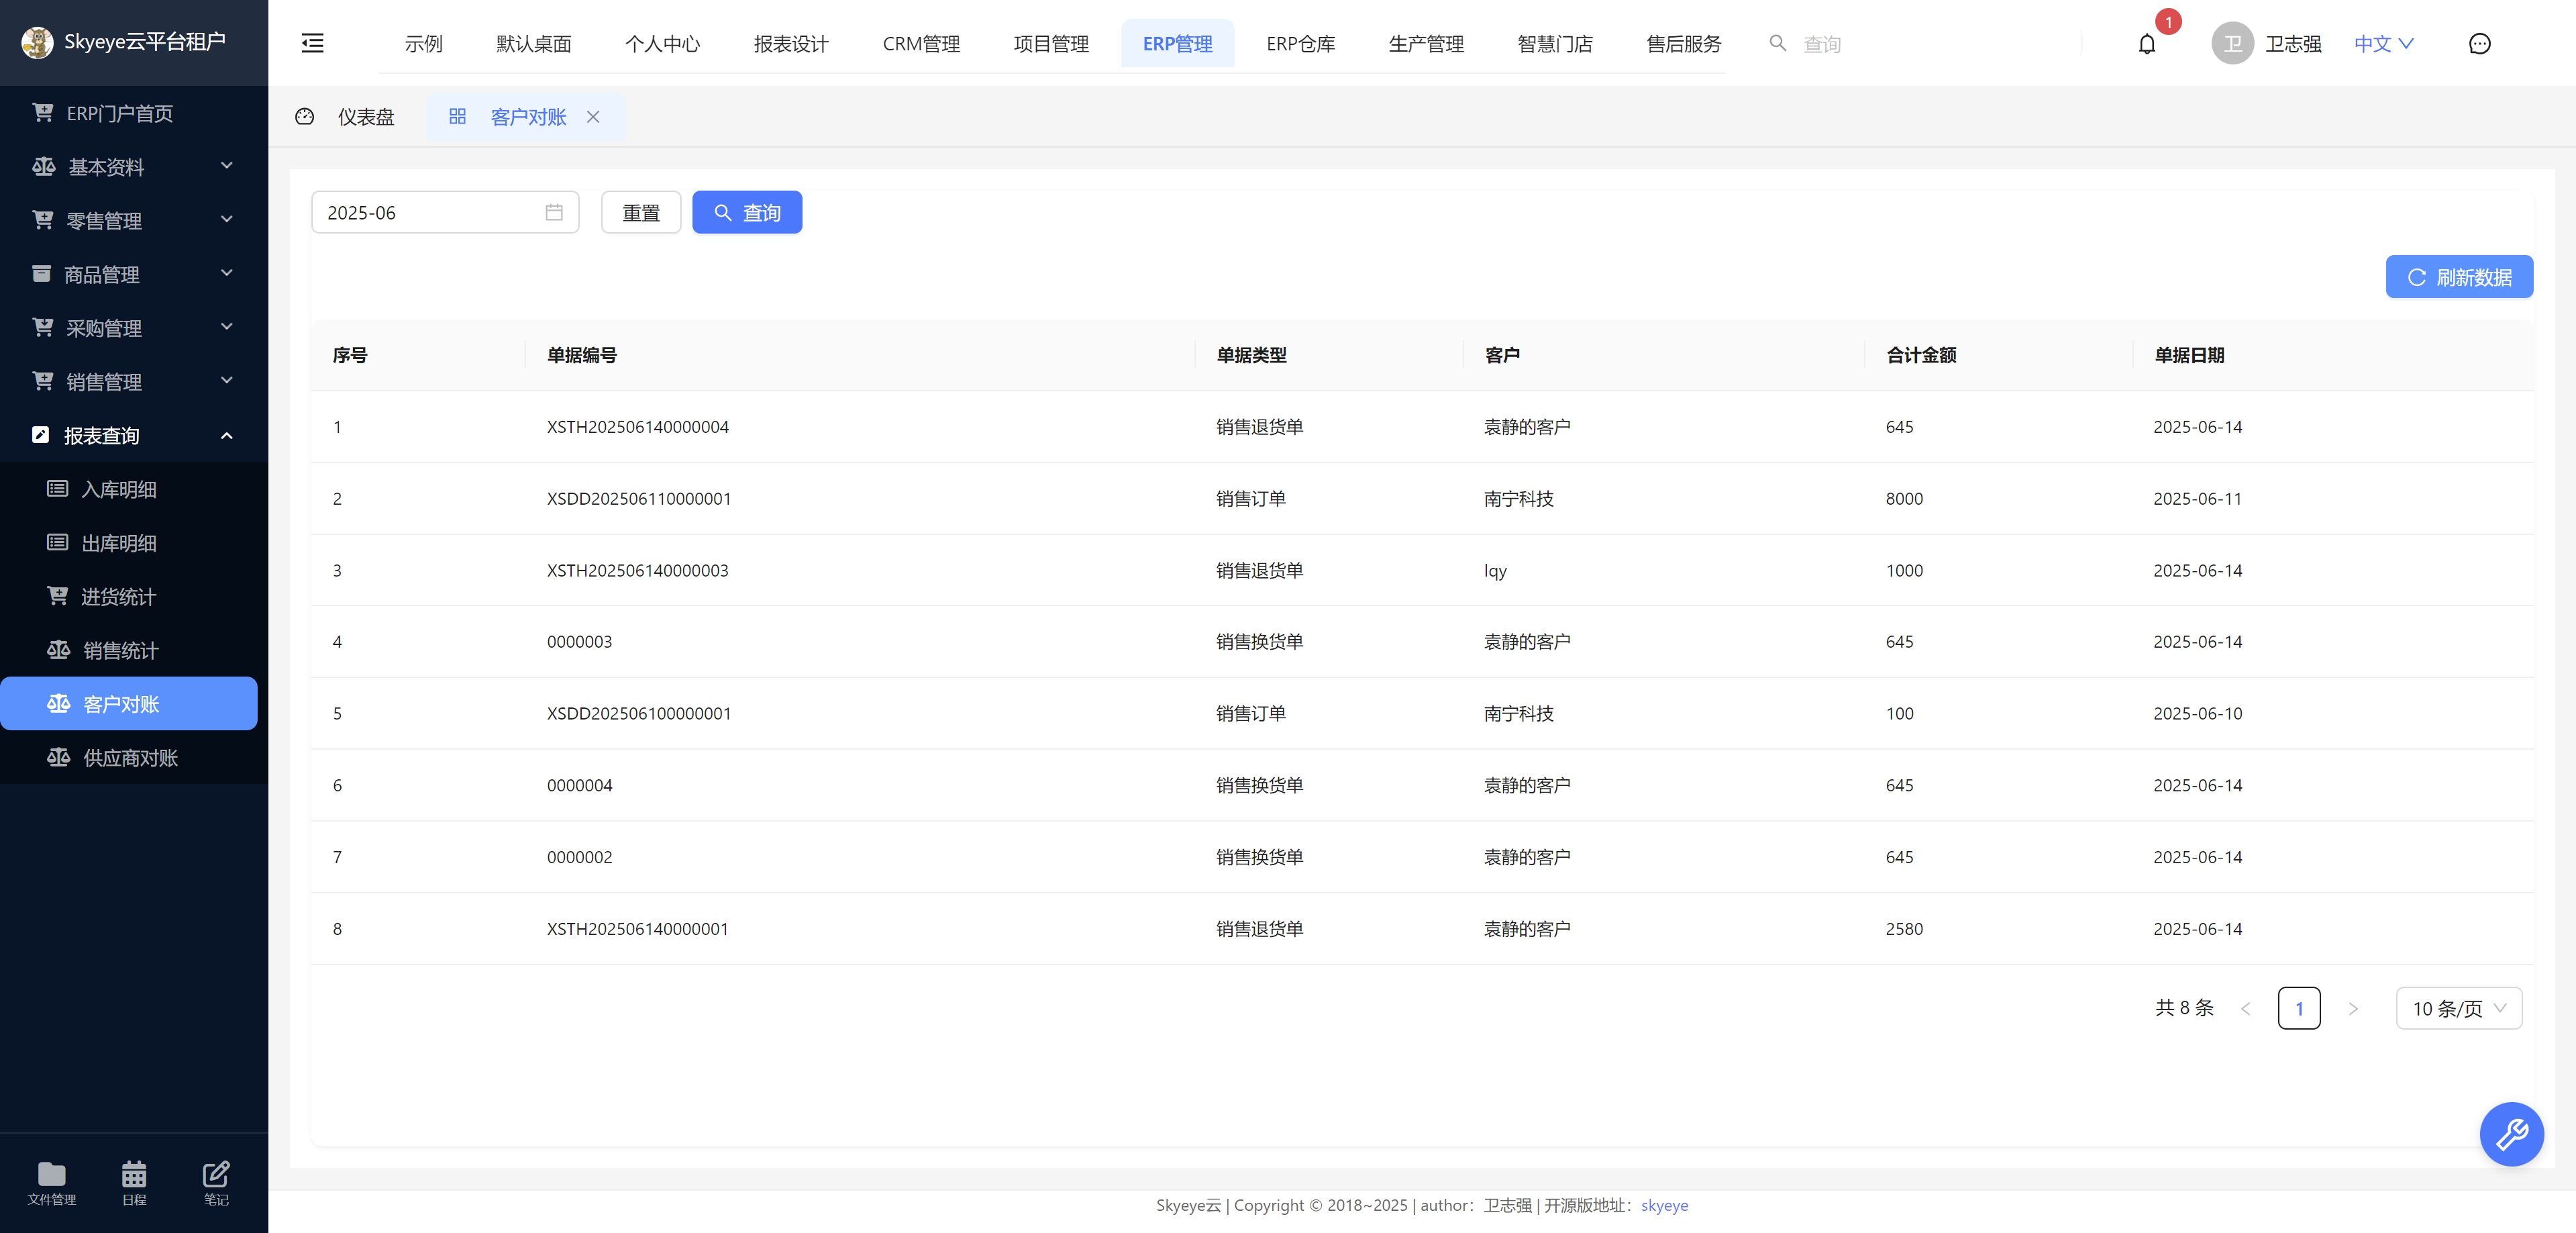Open the chat message icon in the header

pos(2479,44)
